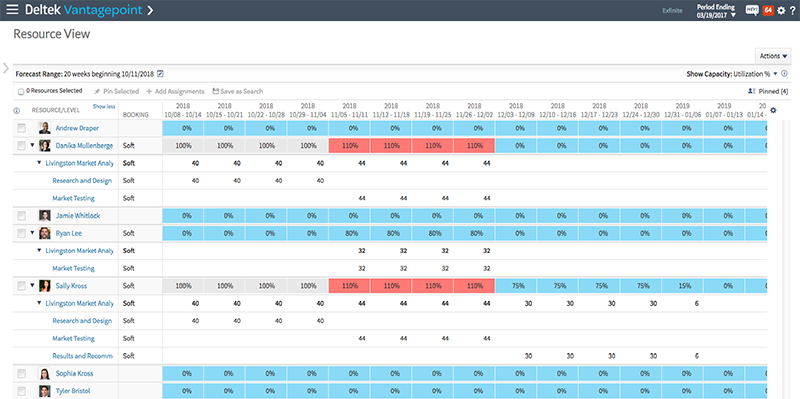Image resolution: width=800 pixels, height=399 pixels.
Task: Click Danika Mullenberge's profile photo
Action: tap(45, 145)
